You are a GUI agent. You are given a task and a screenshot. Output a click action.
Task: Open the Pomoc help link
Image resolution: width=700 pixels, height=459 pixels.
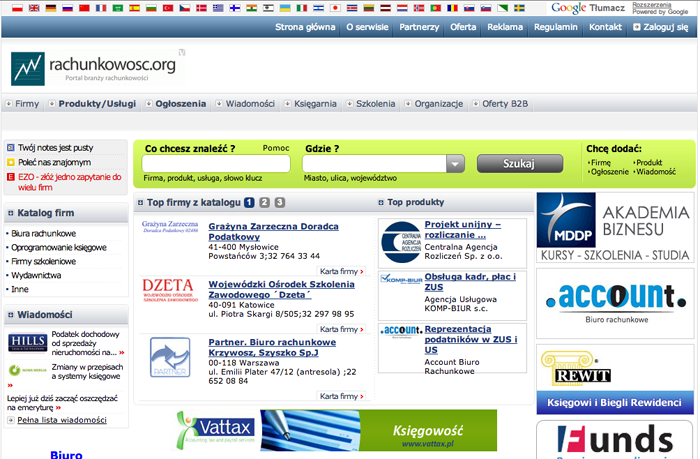click(x=276, y=148)
